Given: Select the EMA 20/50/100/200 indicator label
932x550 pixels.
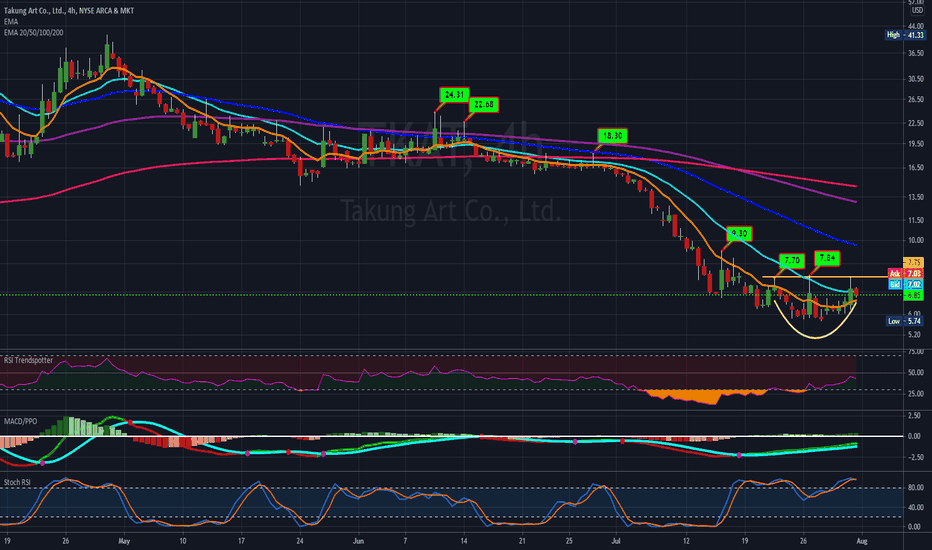Looking at the screenshot, I should click(33, 33).
